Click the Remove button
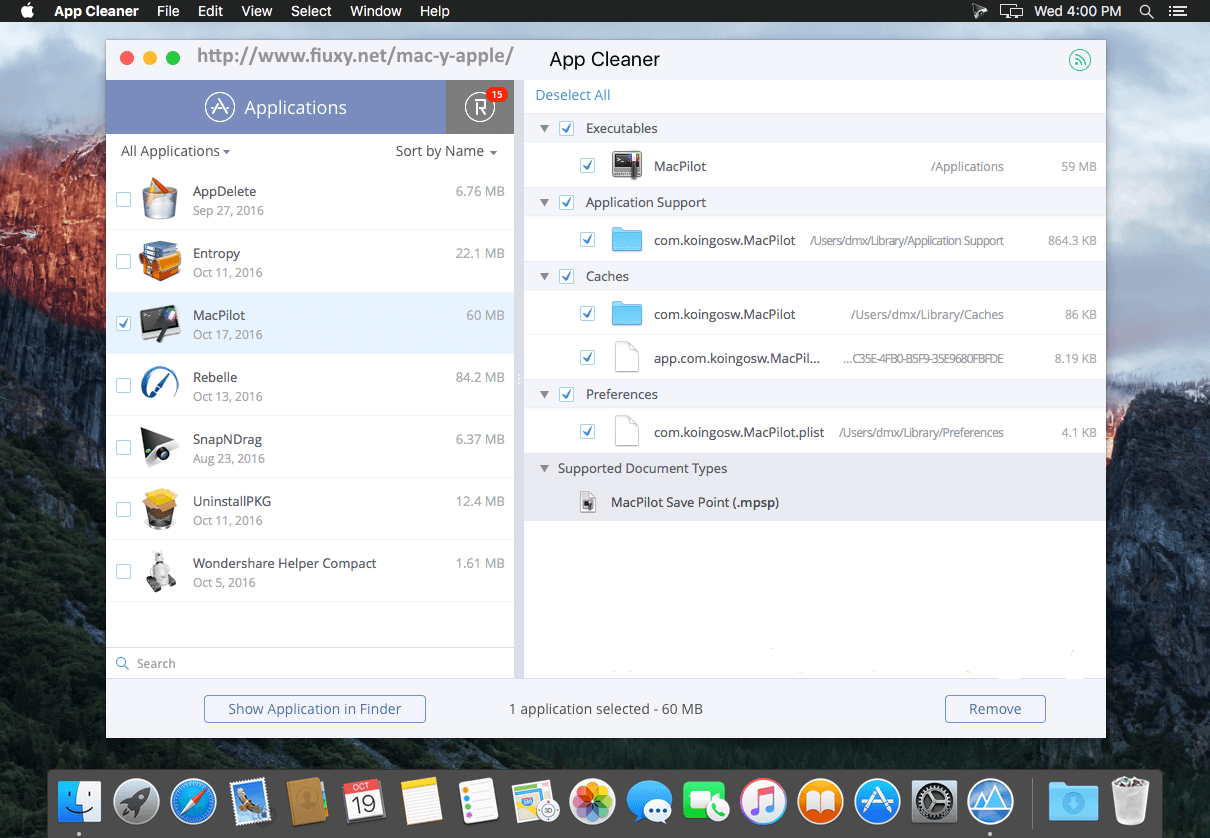 [x=995, y=709]
